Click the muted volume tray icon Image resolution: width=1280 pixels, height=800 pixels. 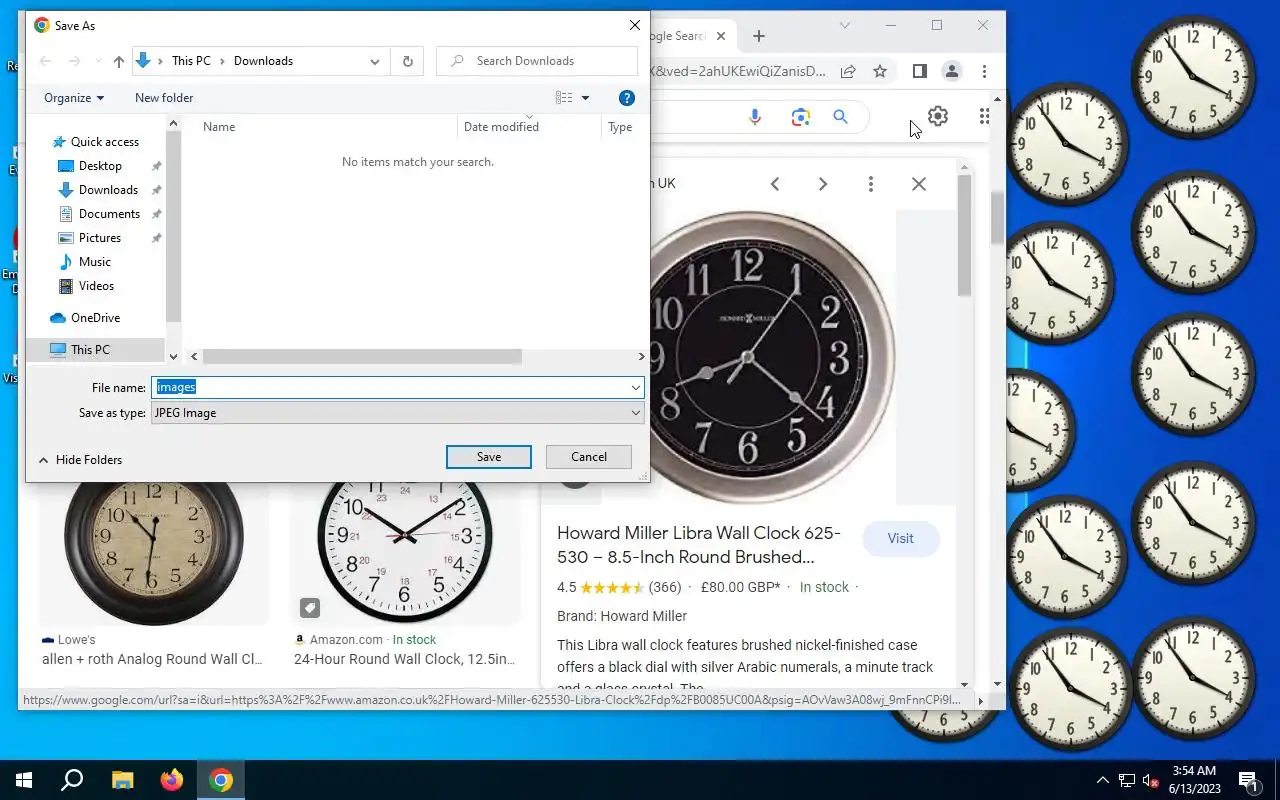click(x=1150, y=781)
